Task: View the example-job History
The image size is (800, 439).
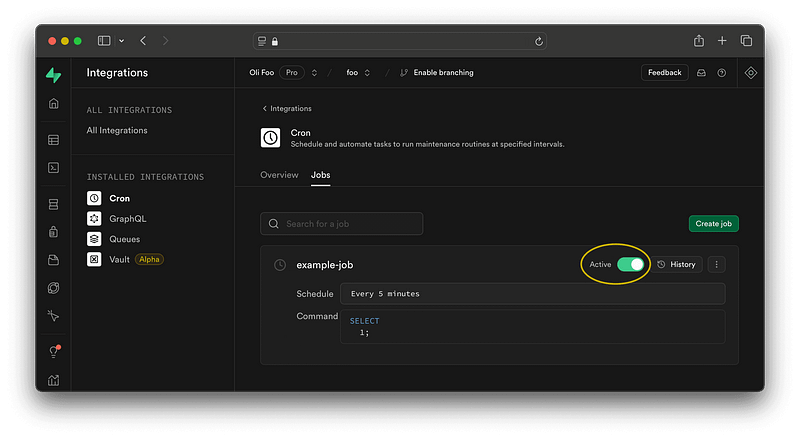Action: click(677, 264)
